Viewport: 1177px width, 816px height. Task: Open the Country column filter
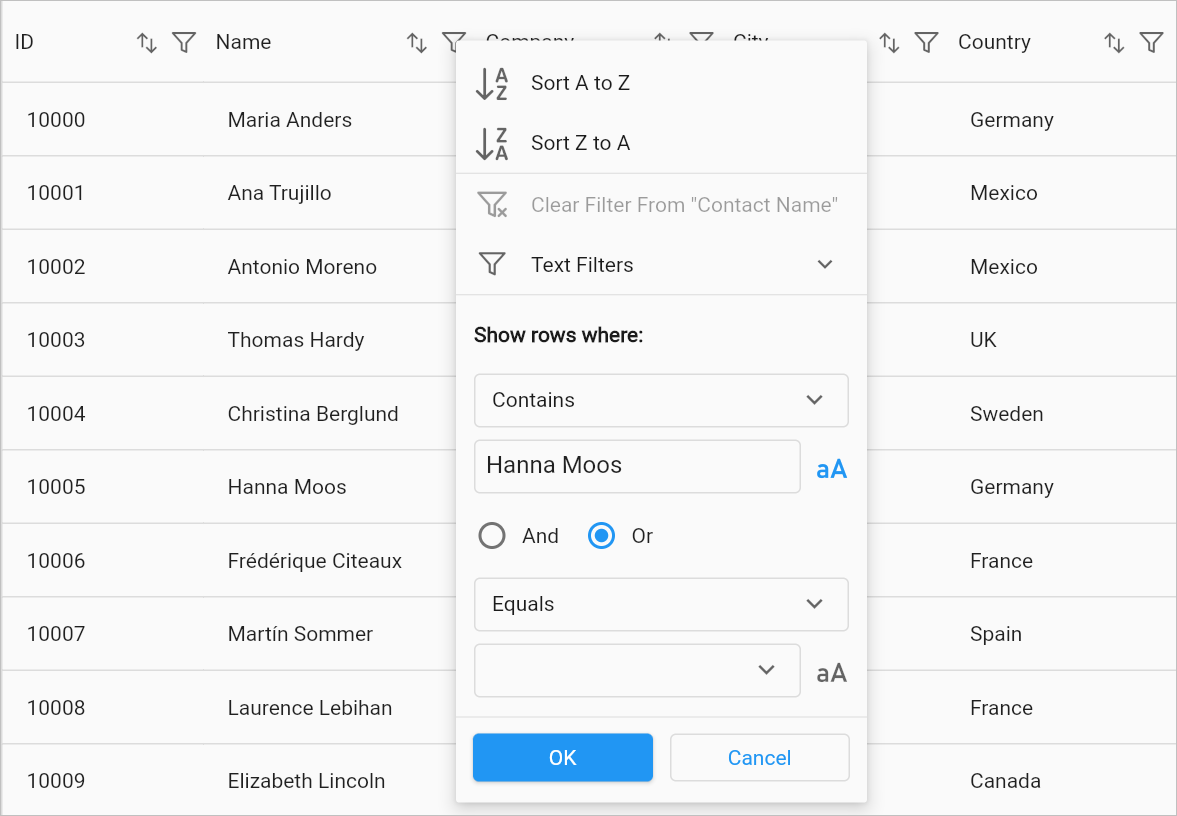coord(1151,43)
